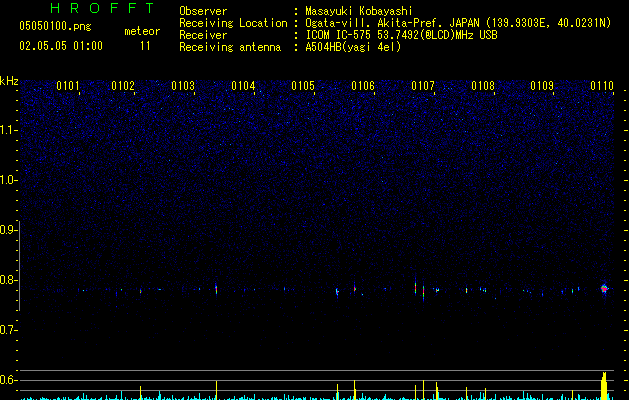Click the 0109 time marker
Image resolution: width=629 pixels, height=400 pixels.
[542, 86]
